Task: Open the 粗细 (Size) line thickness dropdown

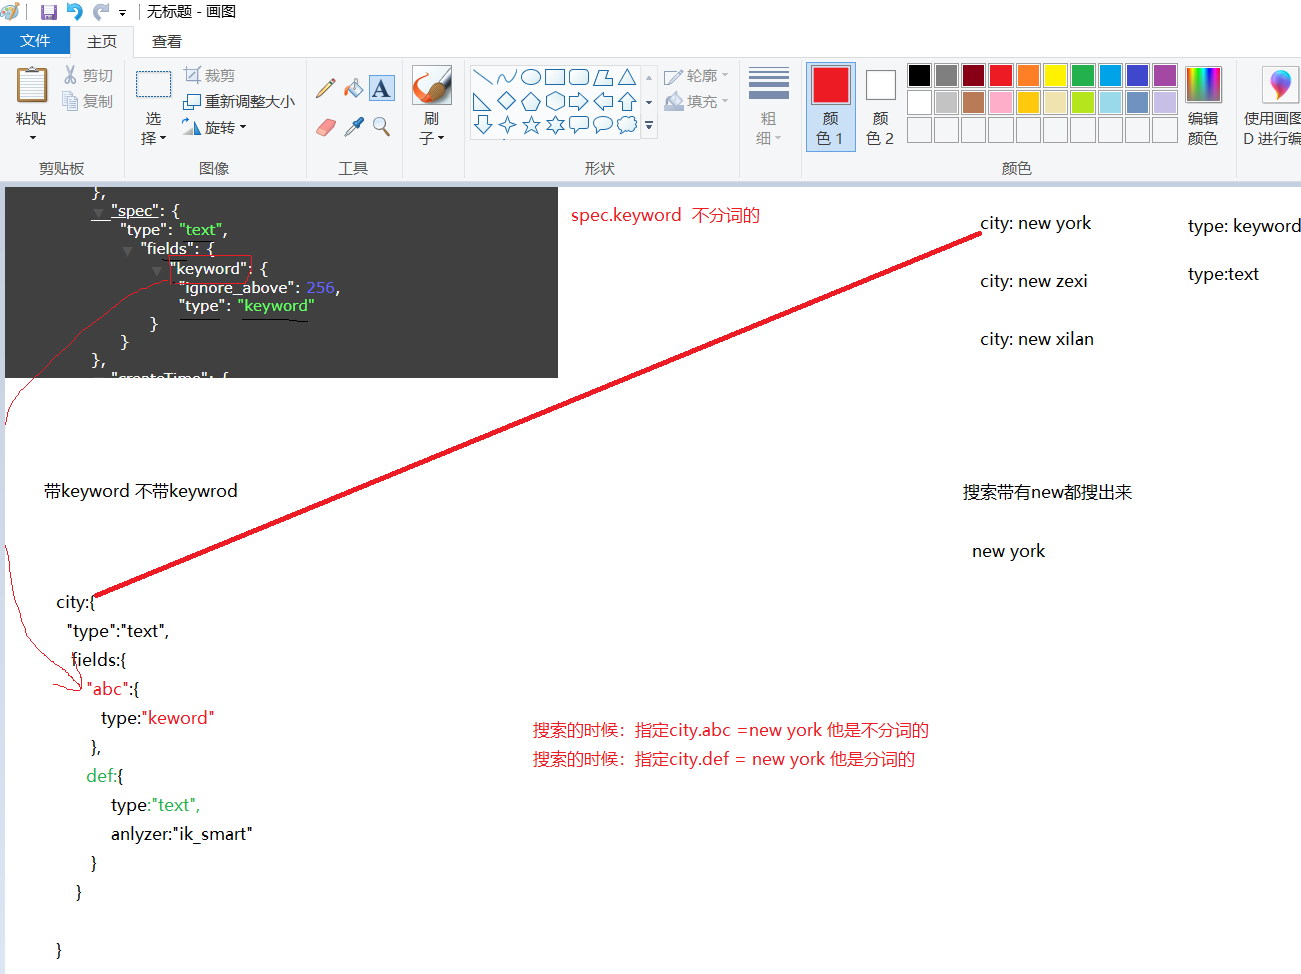Action: coord(769,106)
